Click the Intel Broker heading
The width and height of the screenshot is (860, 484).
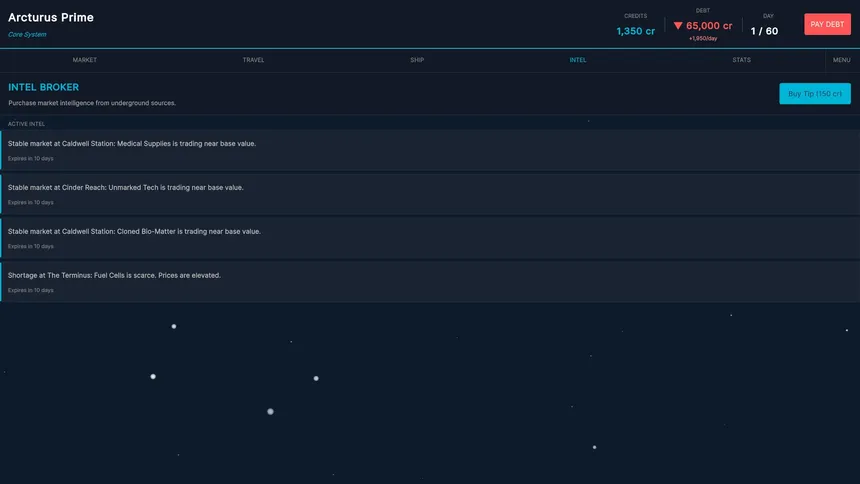43,87
